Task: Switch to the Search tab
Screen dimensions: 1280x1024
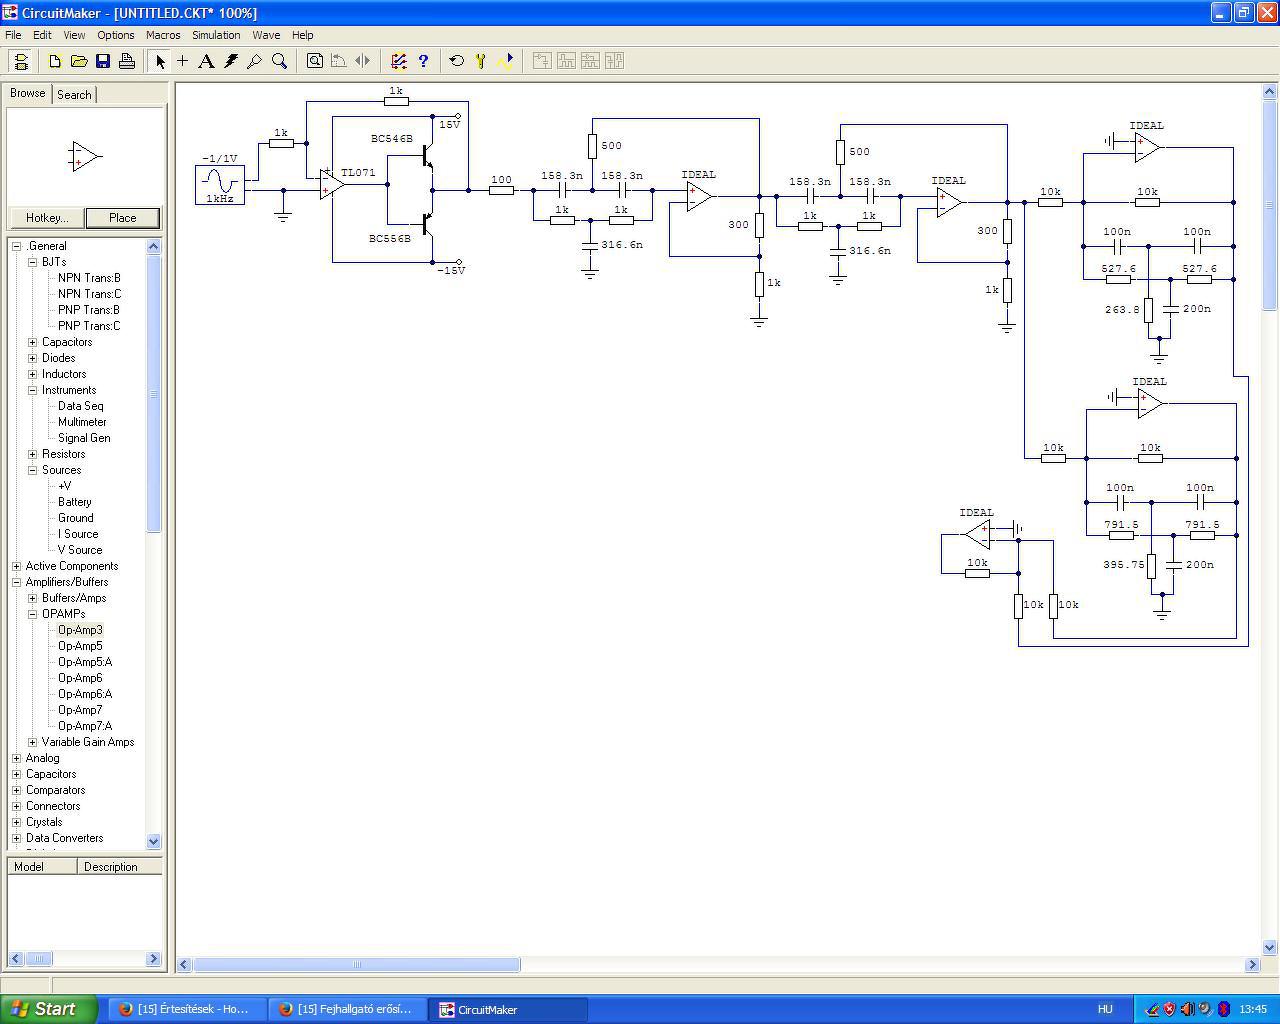Action: (74, 94)
